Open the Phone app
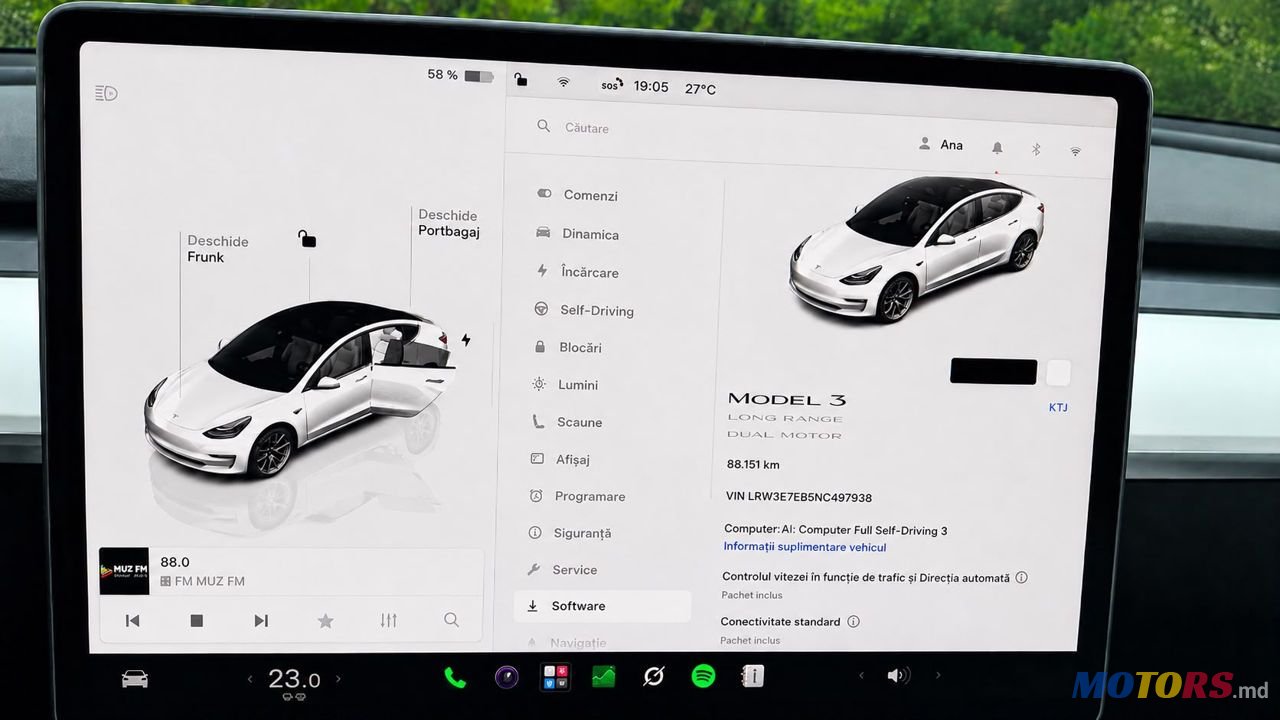 point(455,678)
